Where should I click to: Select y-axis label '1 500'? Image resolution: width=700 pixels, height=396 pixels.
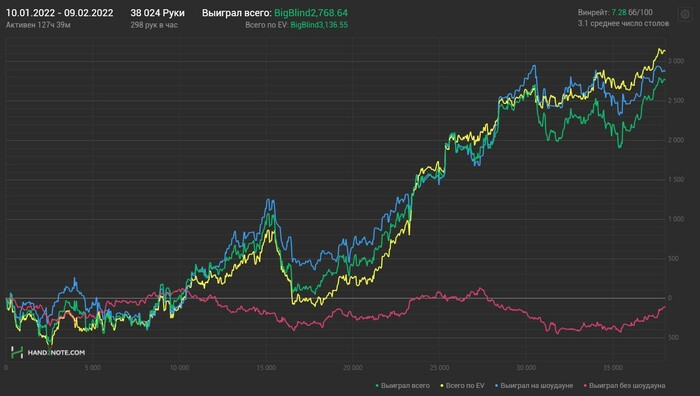tap(675, 179)
